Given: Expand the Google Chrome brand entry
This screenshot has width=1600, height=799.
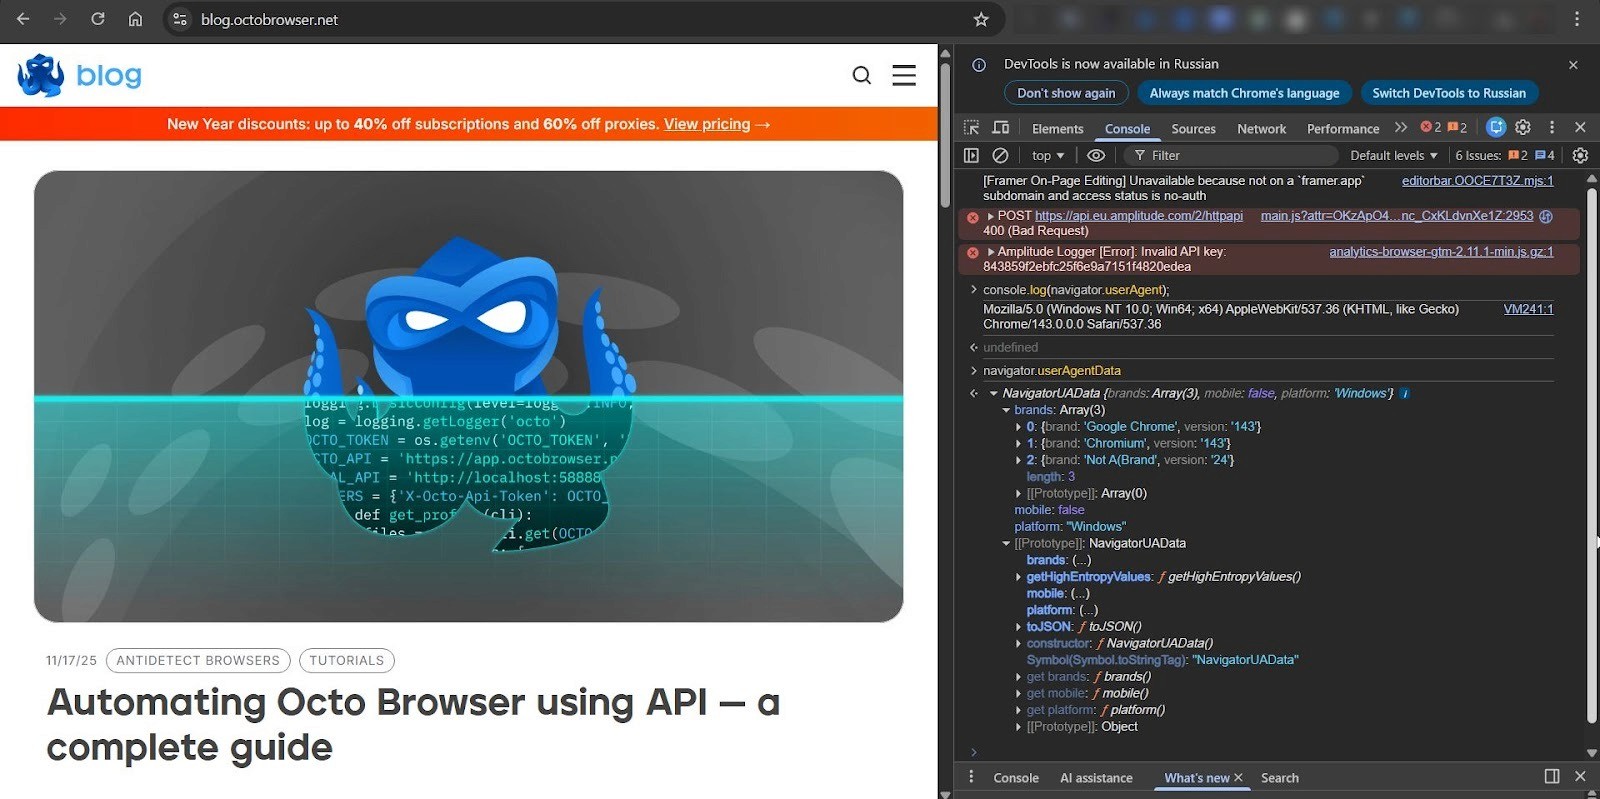Looking at the screenshot, I should (x=1019, y=427).
